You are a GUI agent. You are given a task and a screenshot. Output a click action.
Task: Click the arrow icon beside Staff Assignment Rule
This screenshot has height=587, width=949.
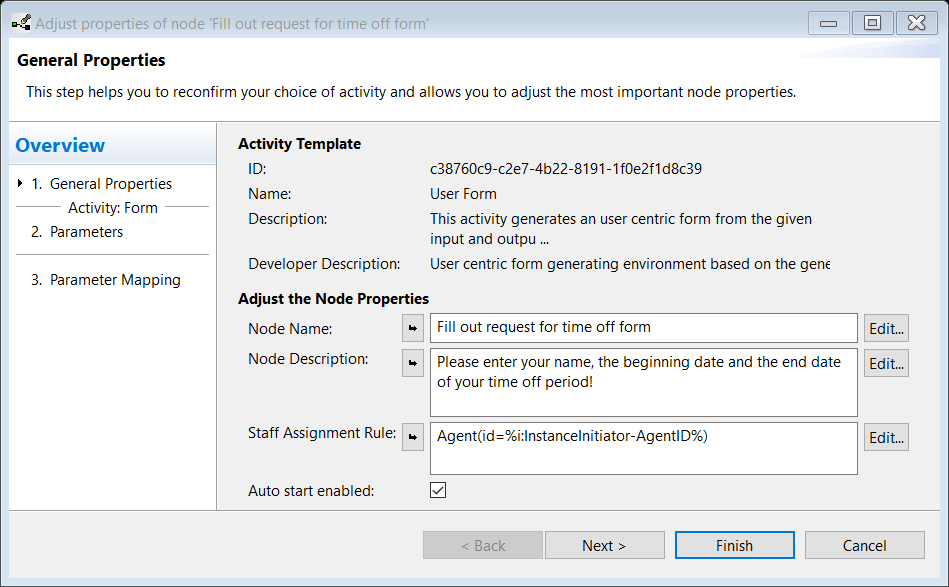(412, 437)
